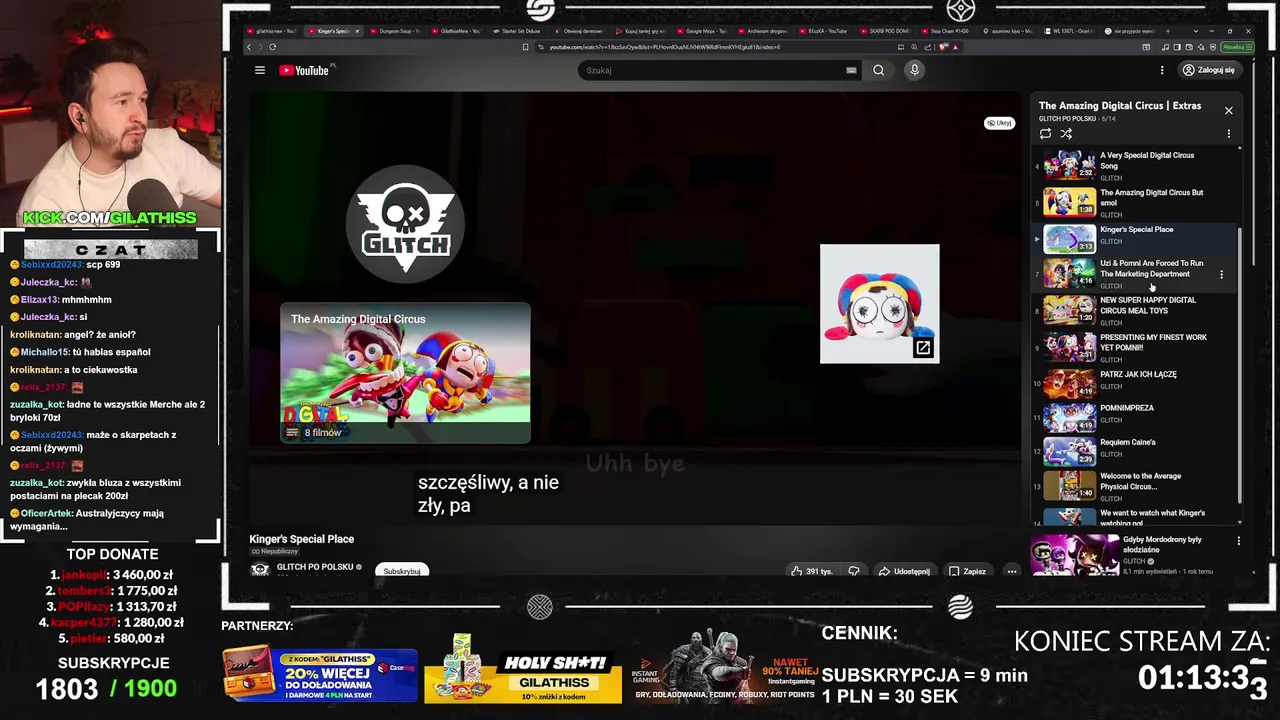
Task: Switch to SKARB POD DOMEM browser tab
Action: (x=888, y=31)
